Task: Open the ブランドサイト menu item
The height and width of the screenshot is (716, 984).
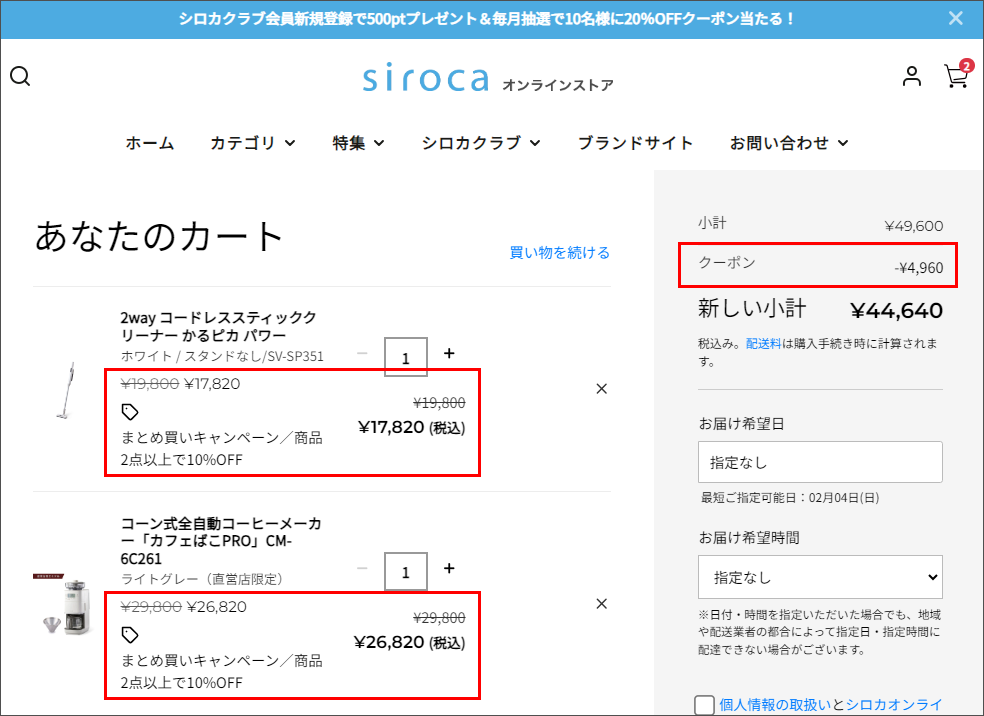Action: point(635,143)
